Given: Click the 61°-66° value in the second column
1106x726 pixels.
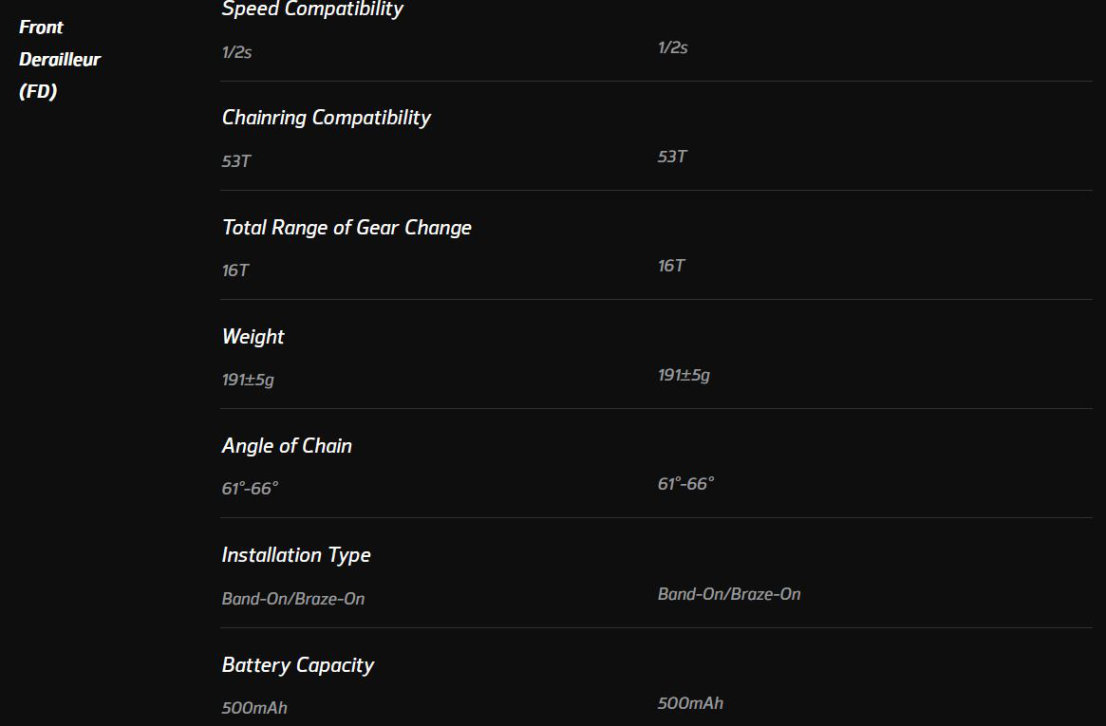Looking at the screenshot, I should (686, 484).
